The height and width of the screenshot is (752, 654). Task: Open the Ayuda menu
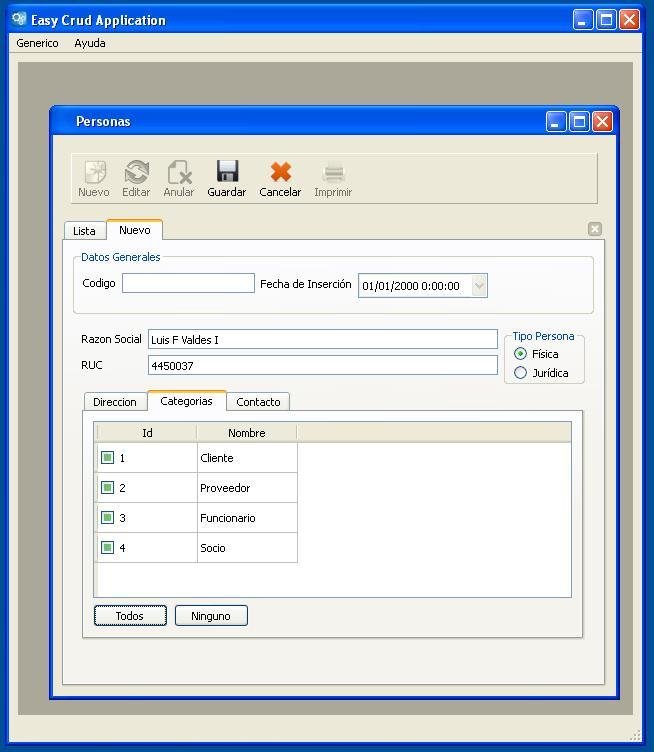[90, 43]
